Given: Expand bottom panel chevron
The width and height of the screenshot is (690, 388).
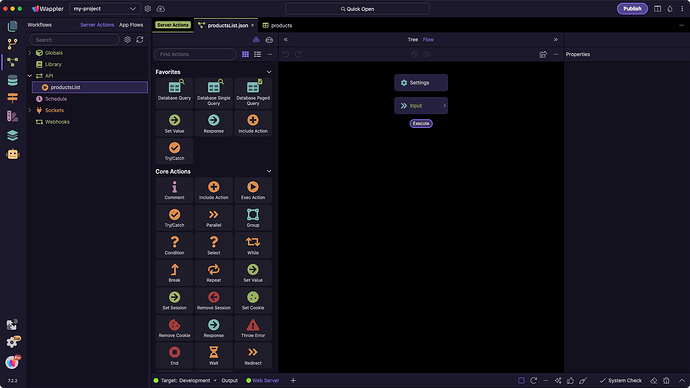Looking at the screenshot, I should [x=682, y=381].
